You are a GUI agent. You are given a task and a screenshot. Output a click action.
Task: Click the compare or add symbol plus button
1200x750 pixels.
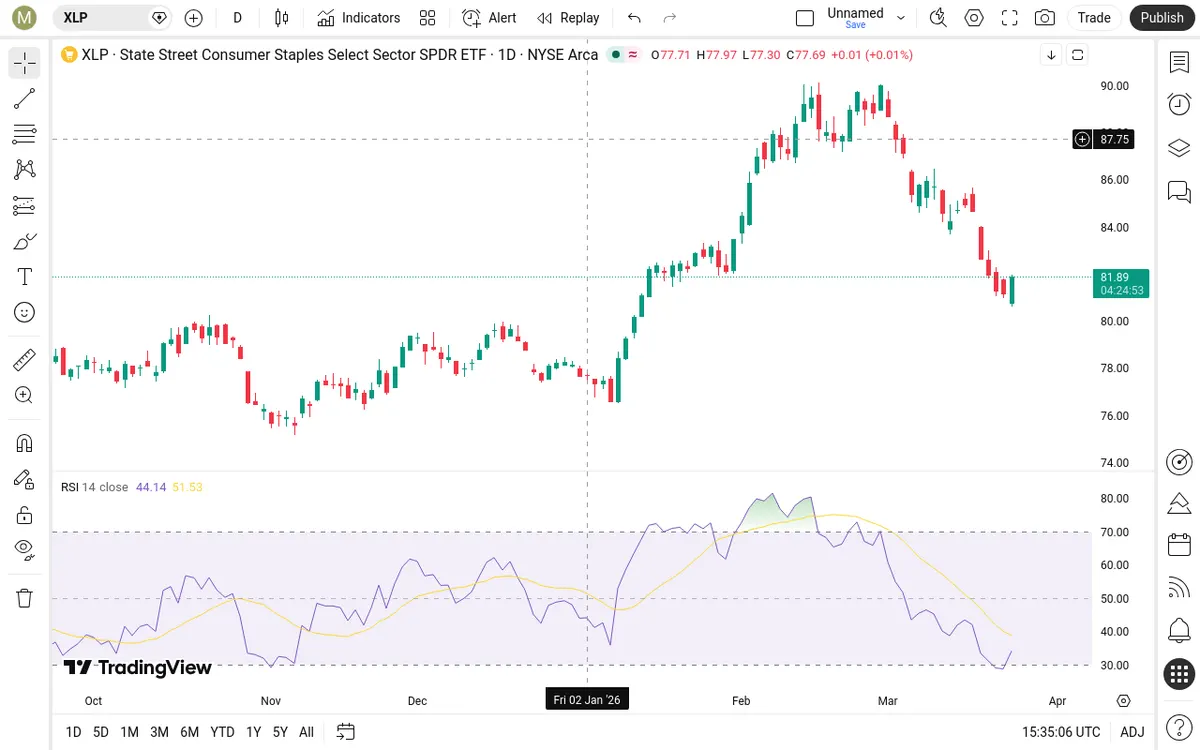pos(194,18)
